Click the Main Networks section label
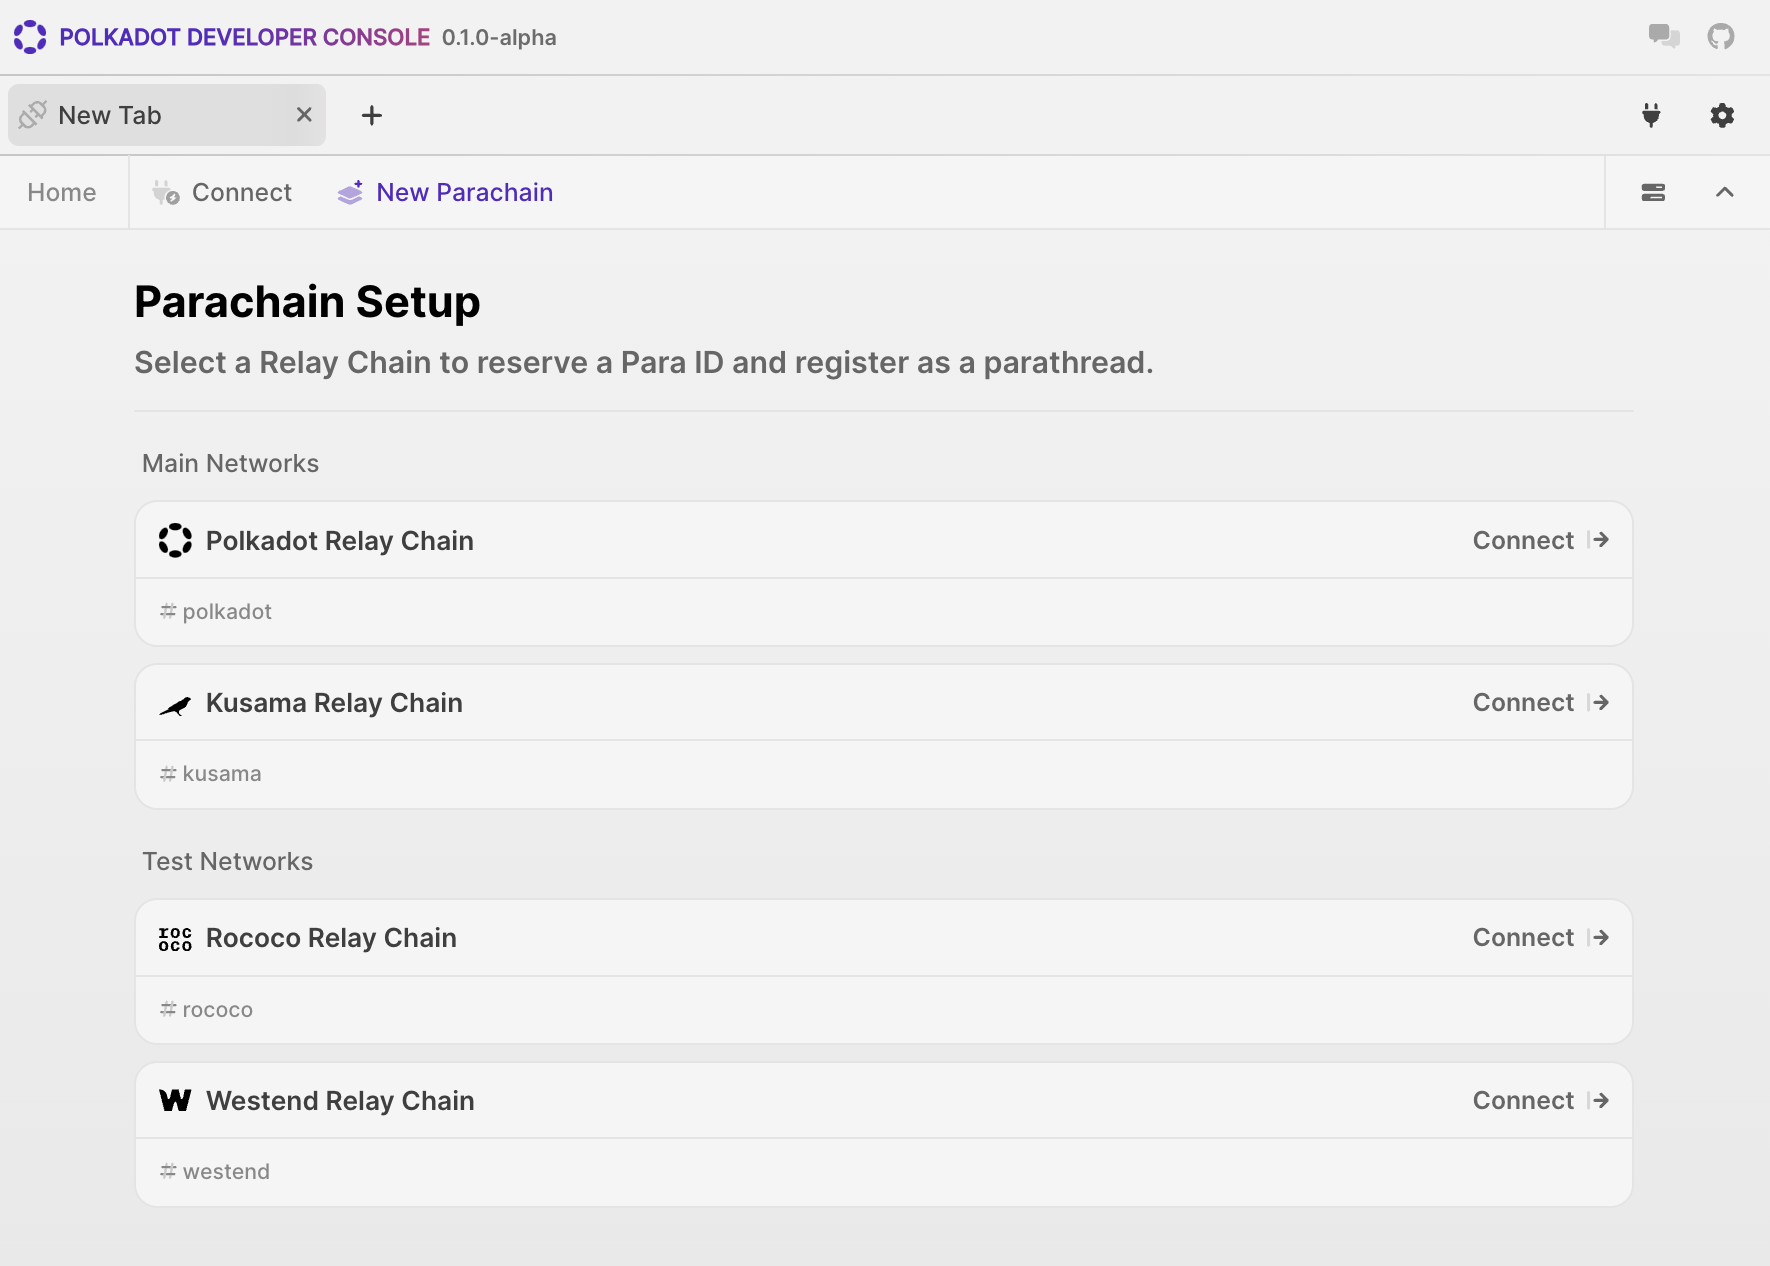 (231, 463)
